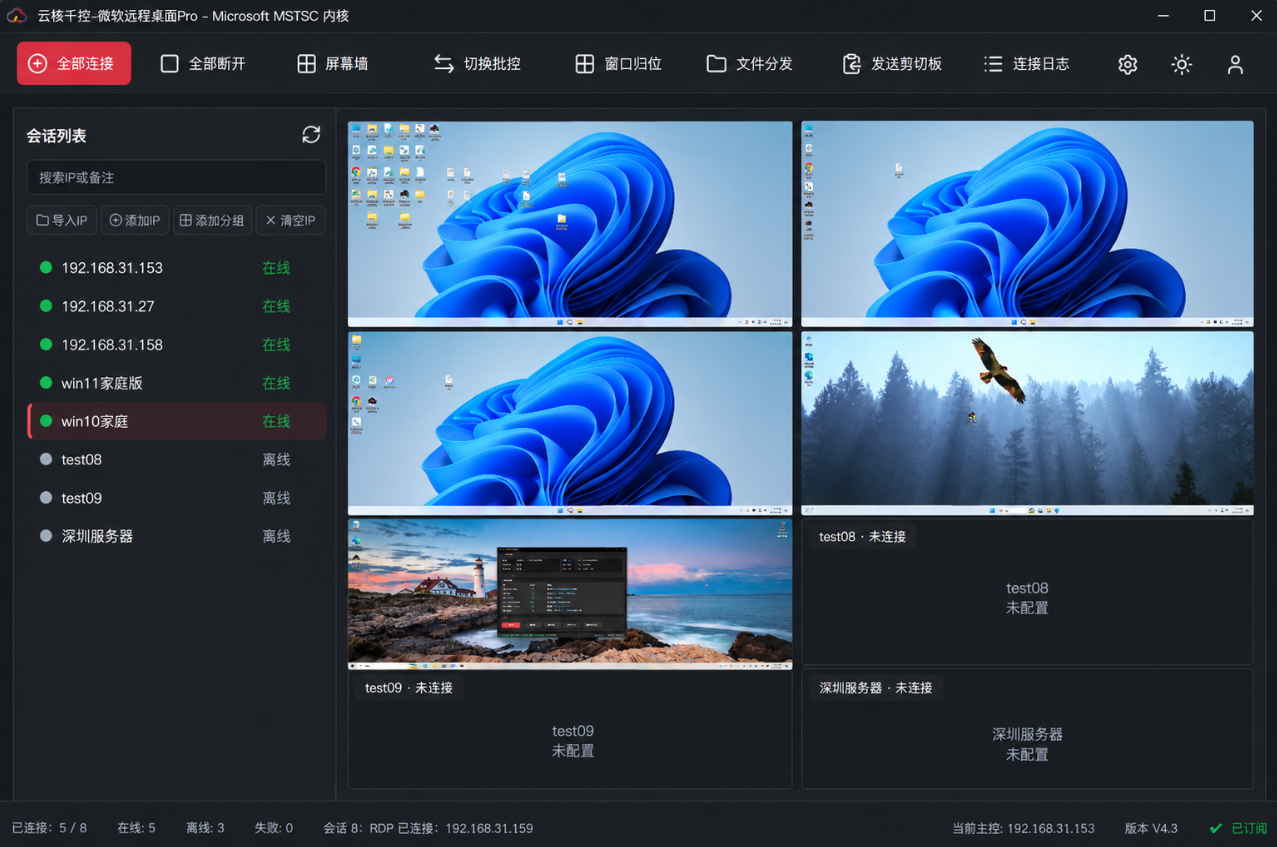Select the test08 session row
Image resolution: width=1277 pixels, height=847 pixels.
(176, 460)
